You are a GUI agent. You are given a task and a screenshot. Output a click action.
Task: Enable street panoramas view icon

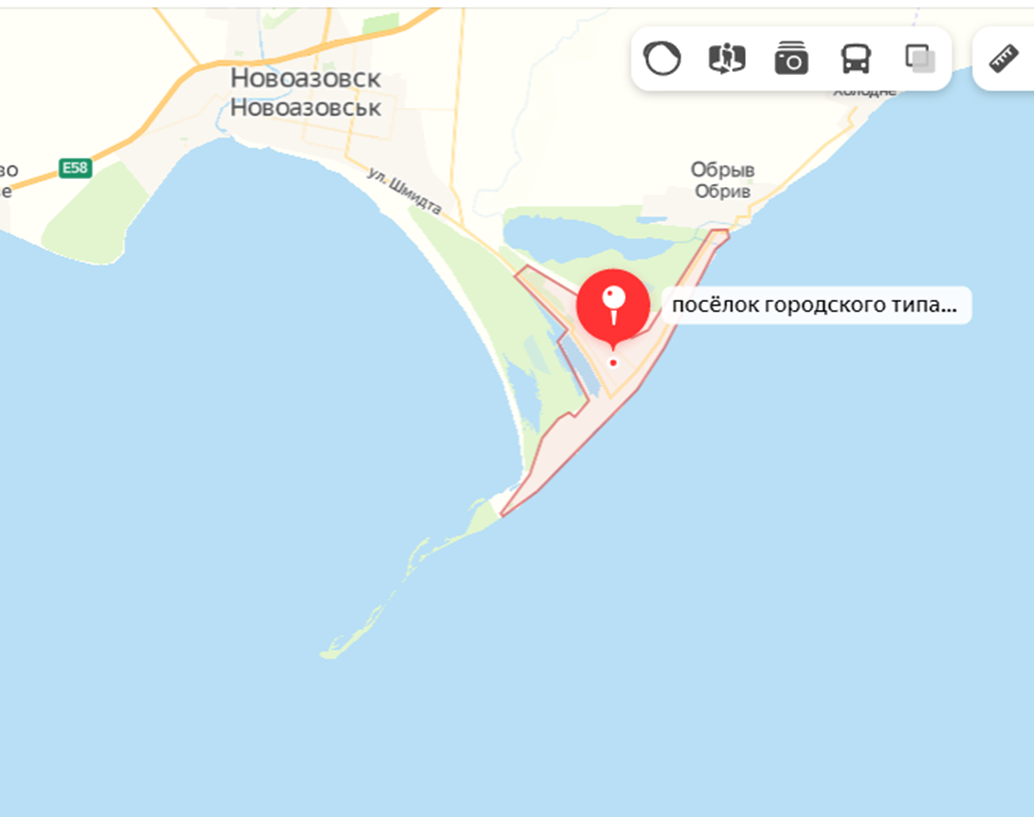(x=727, y=59)
